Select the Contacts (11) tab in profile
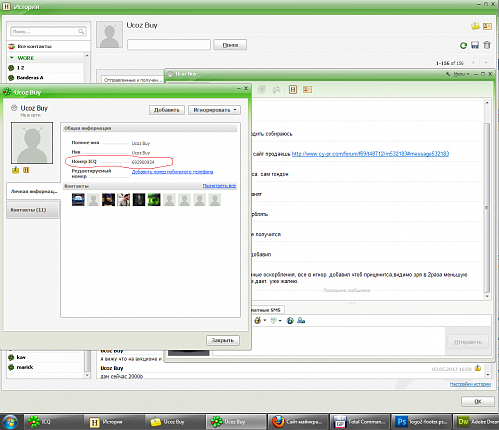The height and width of the screenshot is (430, 499). pyautogui.click(x=33, y=210)
